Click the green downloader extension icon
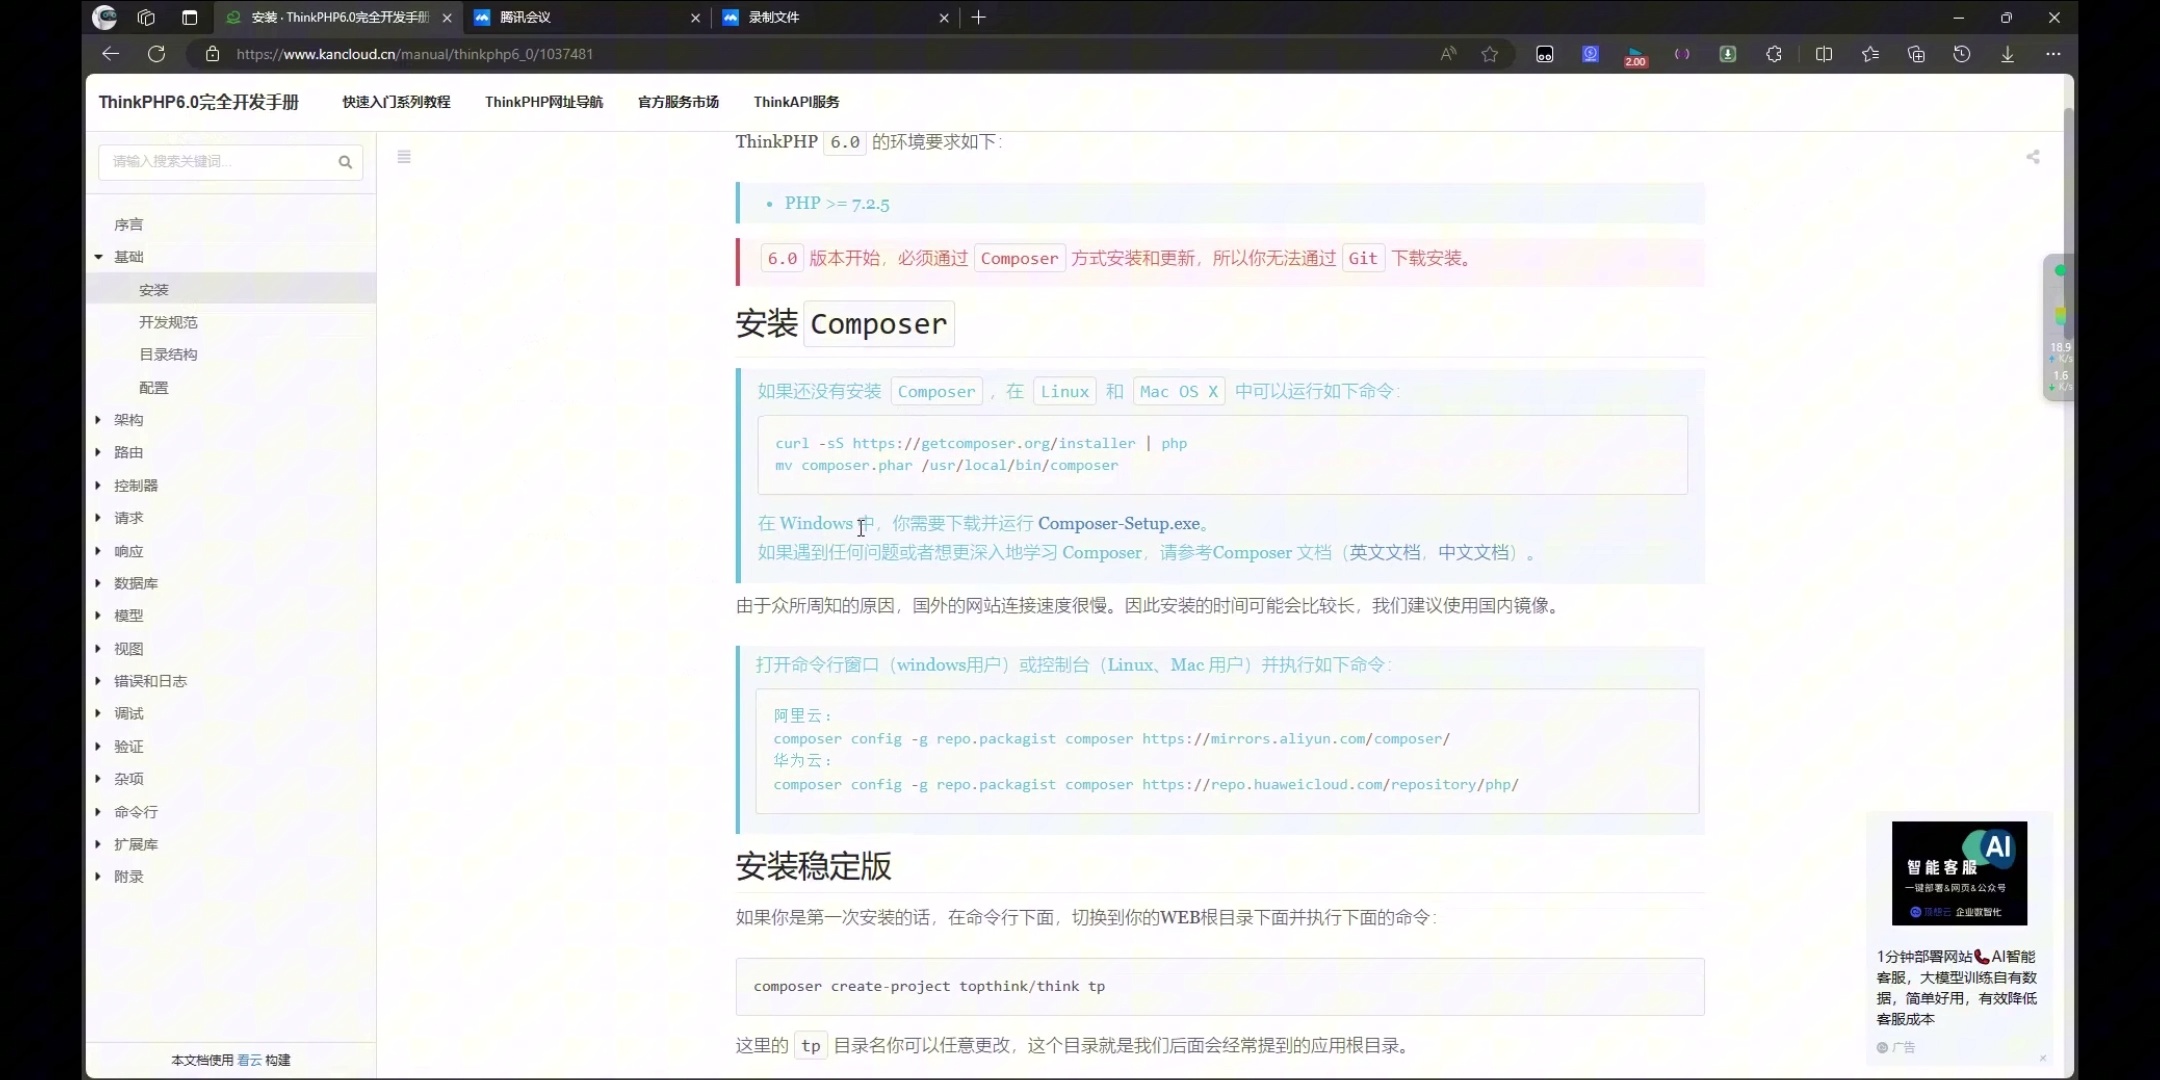Image resolution: width=2160 pixels, height=1080 pixels. tap(1729, 54)
